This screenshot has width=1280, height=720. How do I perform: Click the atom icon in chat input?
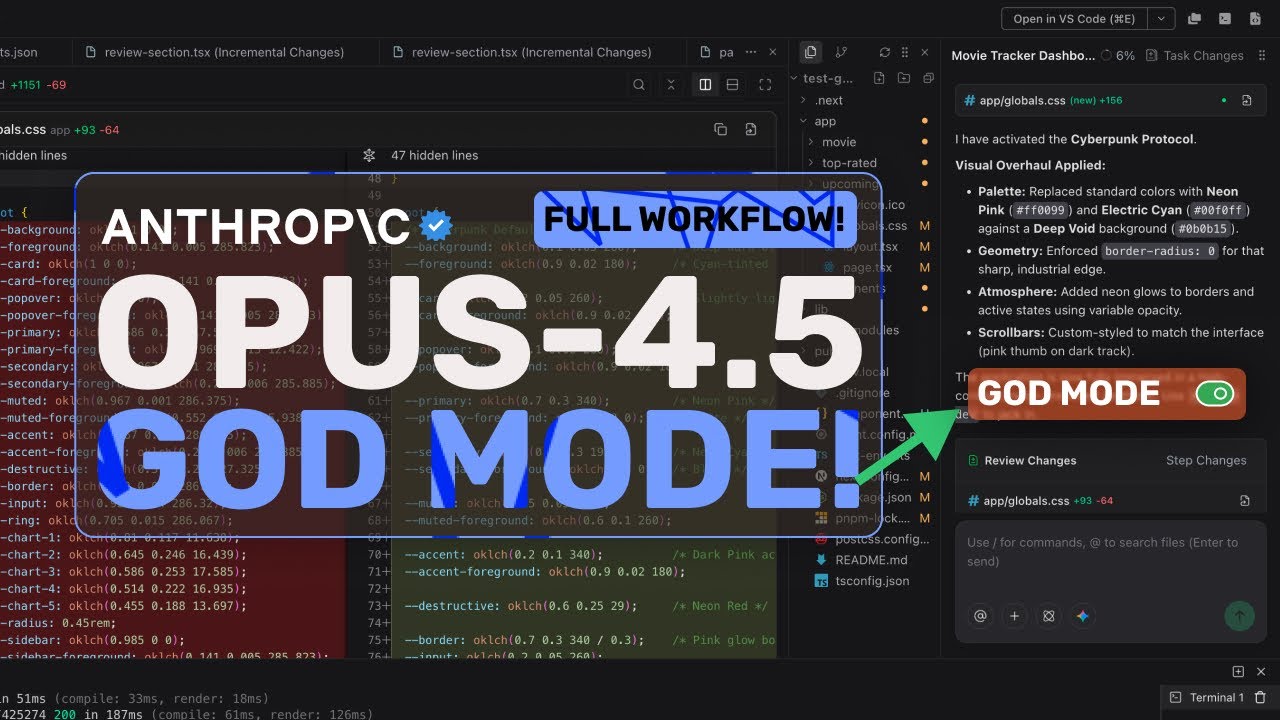tap(1048, 616)
